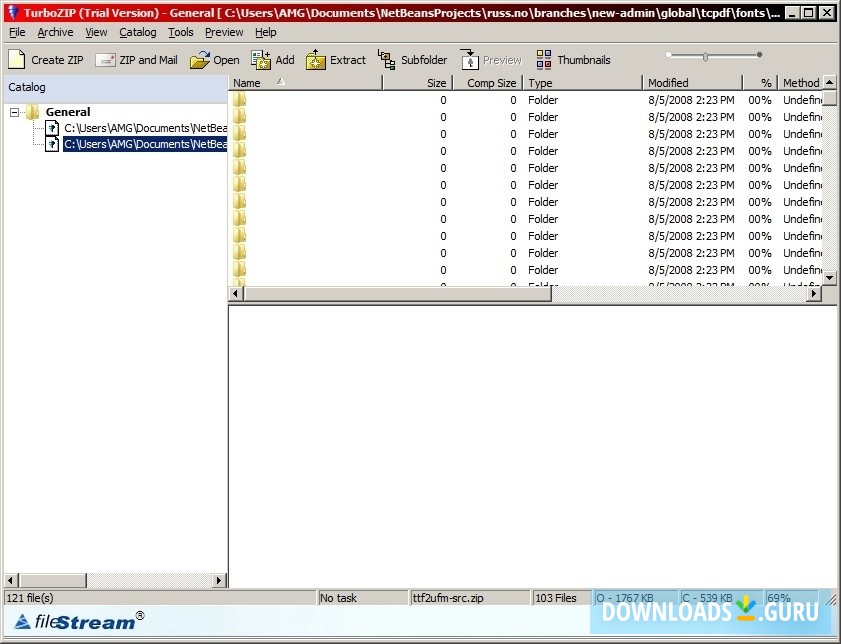Select the General catalog label
This screenshot has width=841, height=644.
[x=68, y=112]
